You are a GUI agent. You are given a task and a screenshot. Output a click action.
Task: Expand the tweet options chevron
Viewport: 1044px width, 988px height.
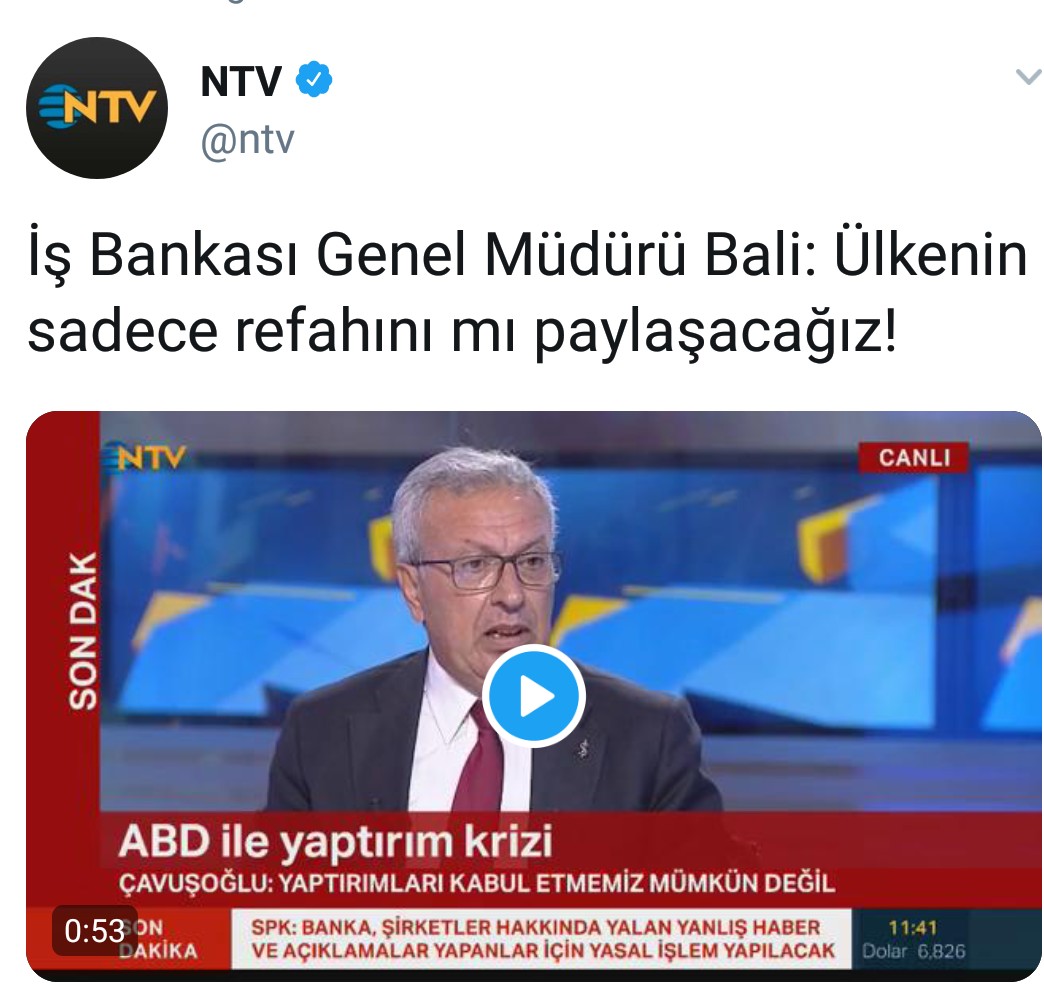1028,77
